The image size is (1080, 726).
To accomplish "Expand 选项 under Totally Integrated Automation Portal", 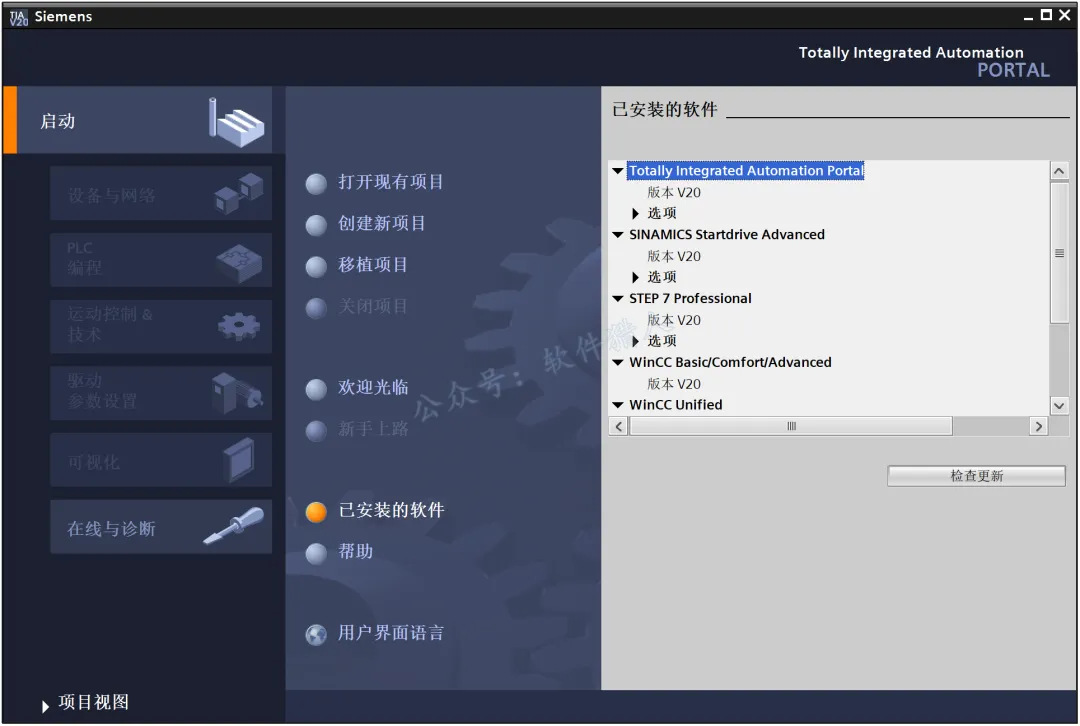I will (636, 214).
